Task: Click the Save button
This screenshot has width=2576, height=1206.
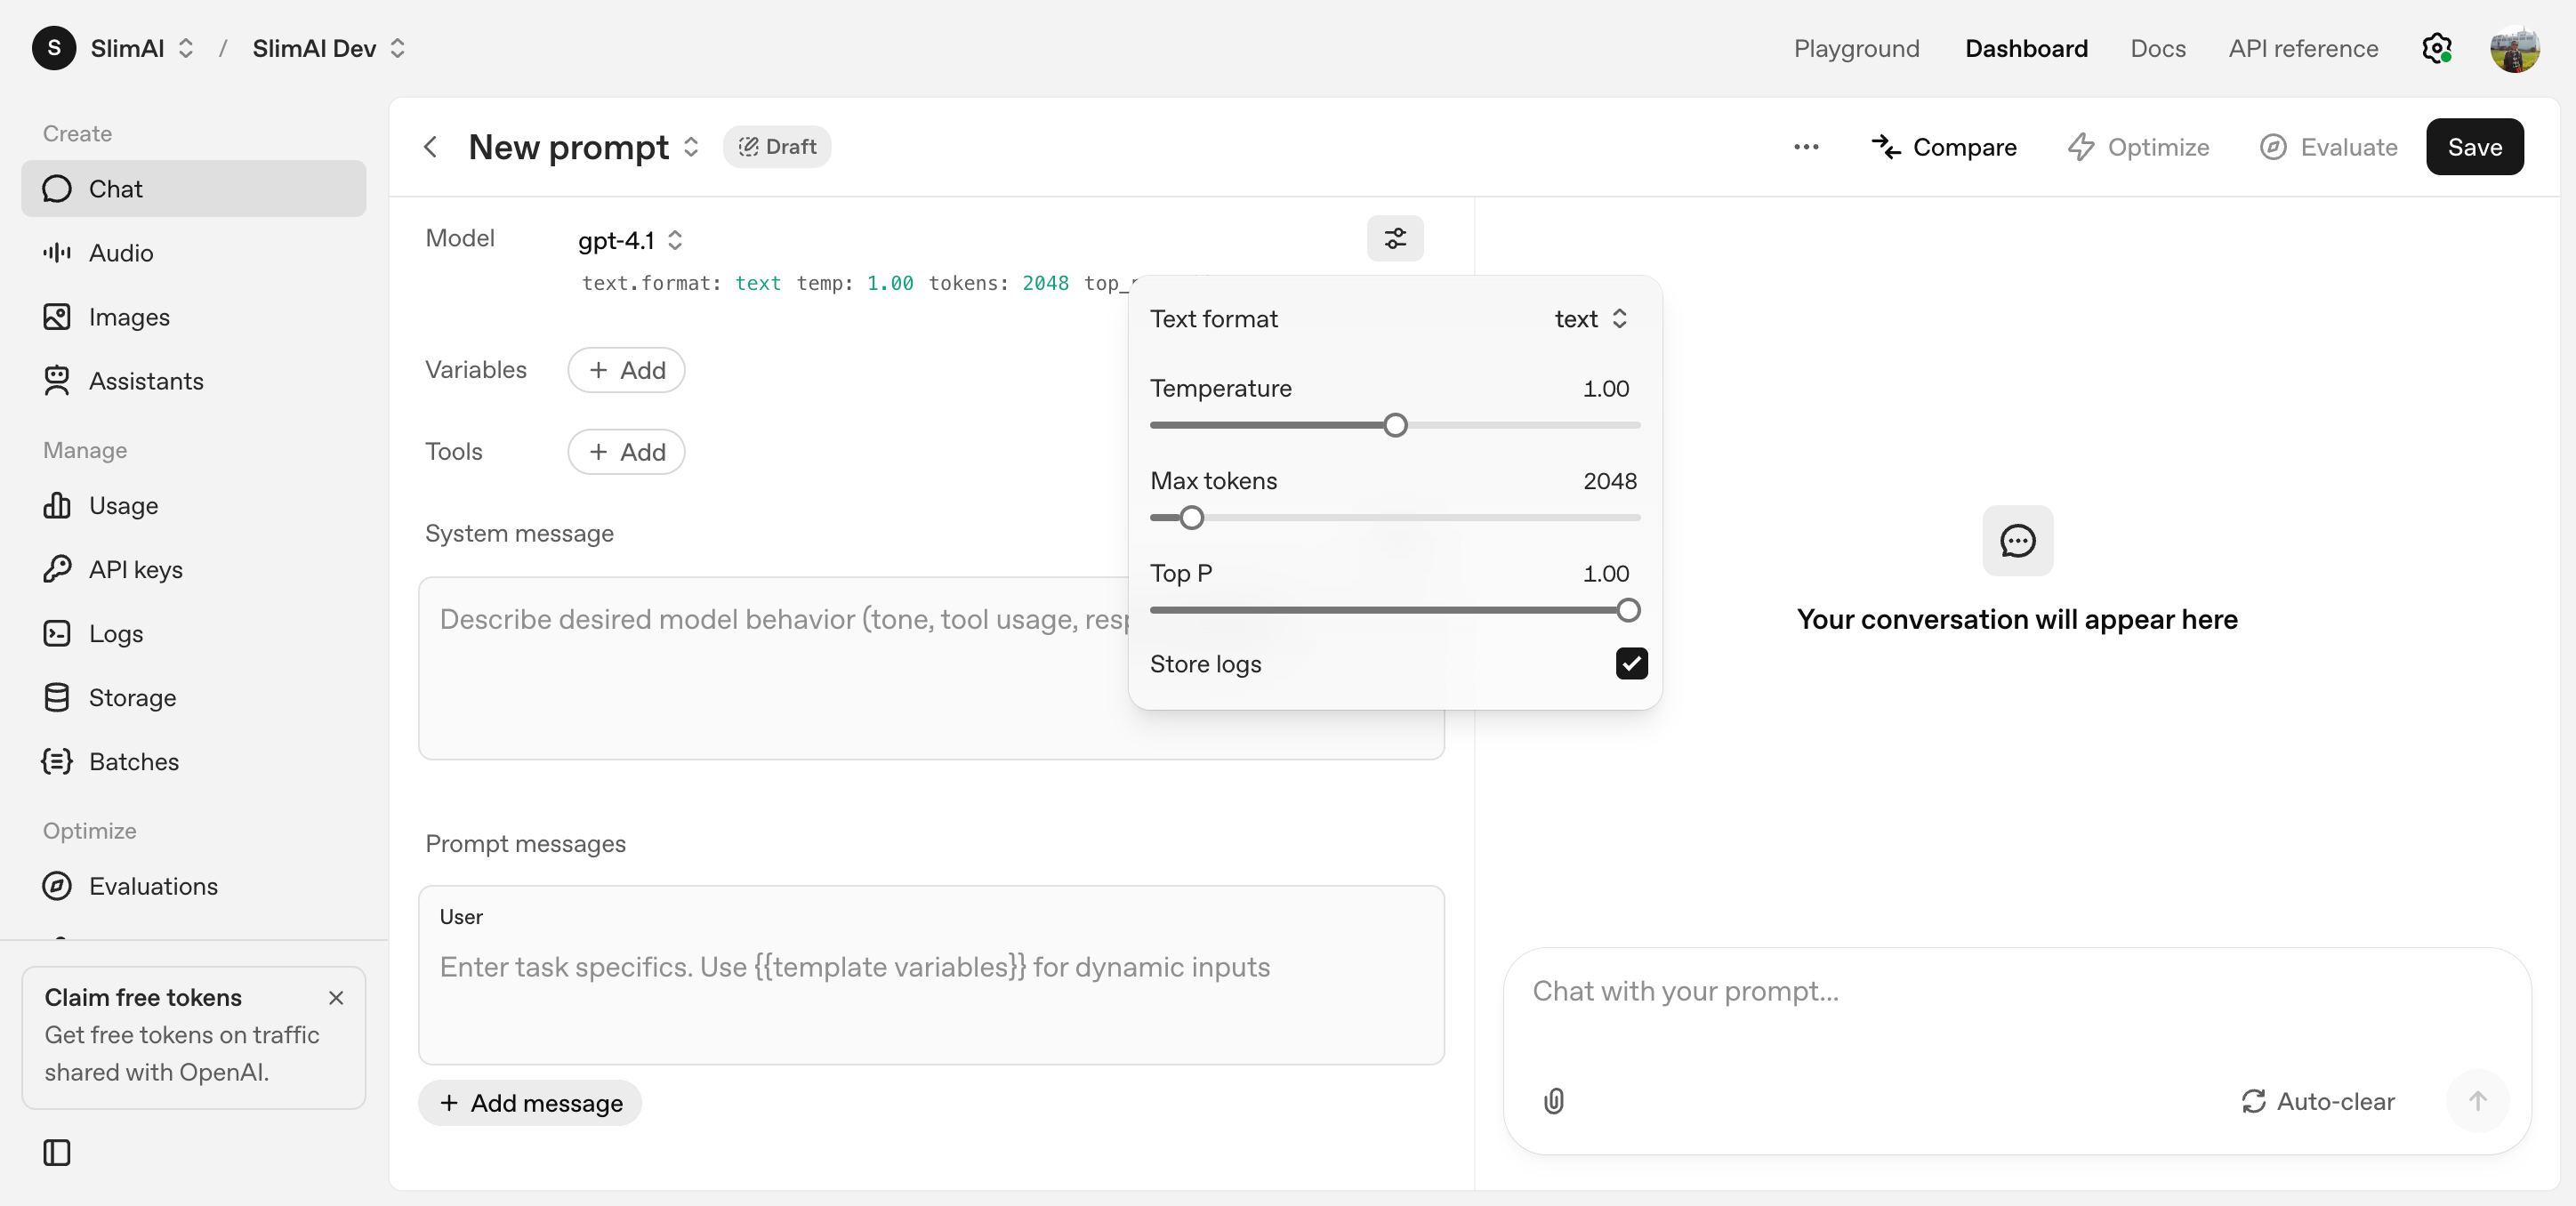Action: pyautogui.click(x=2474, y=147)
